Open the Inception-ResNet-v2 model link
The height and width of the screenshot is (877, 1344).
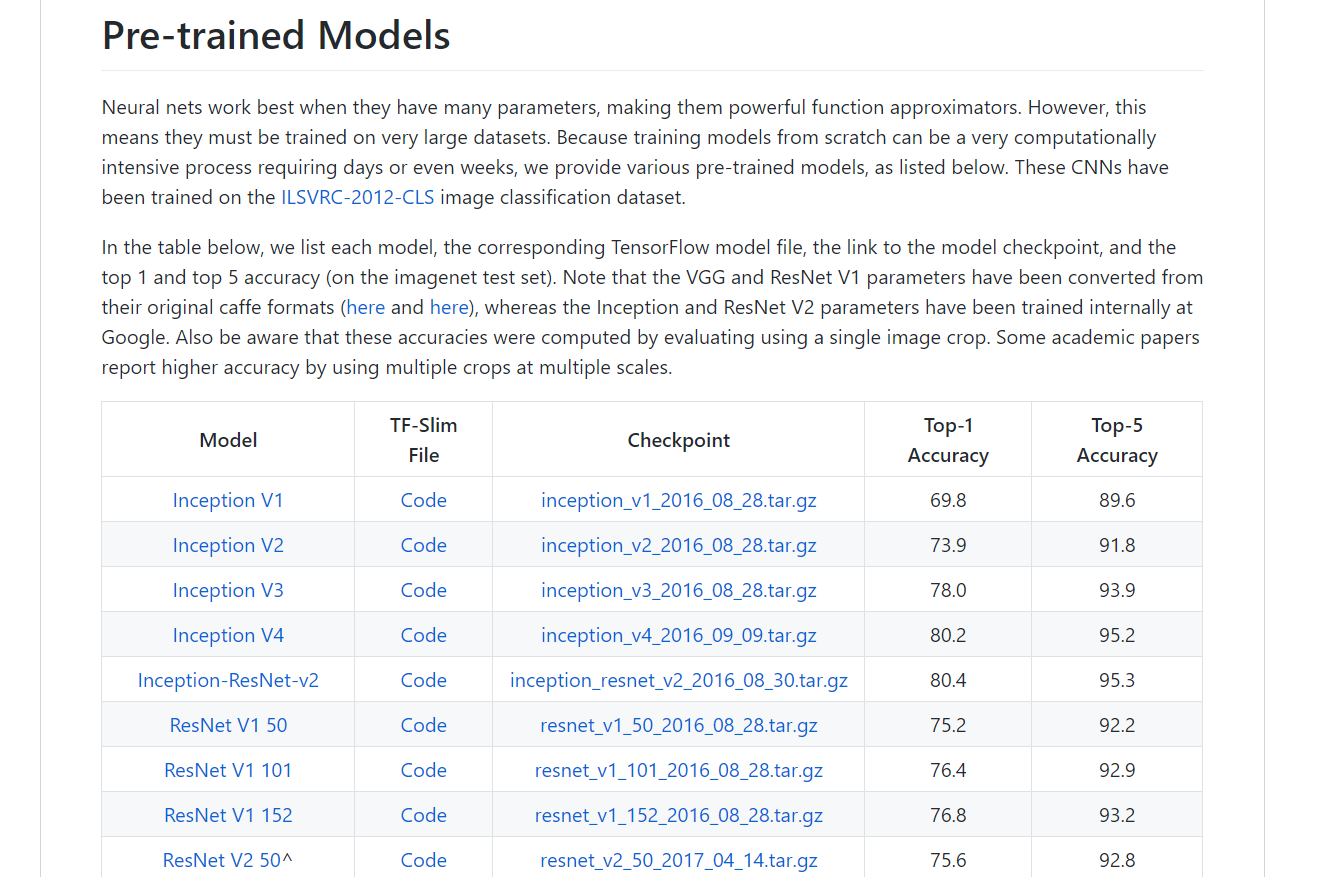(x=228, y=680)
